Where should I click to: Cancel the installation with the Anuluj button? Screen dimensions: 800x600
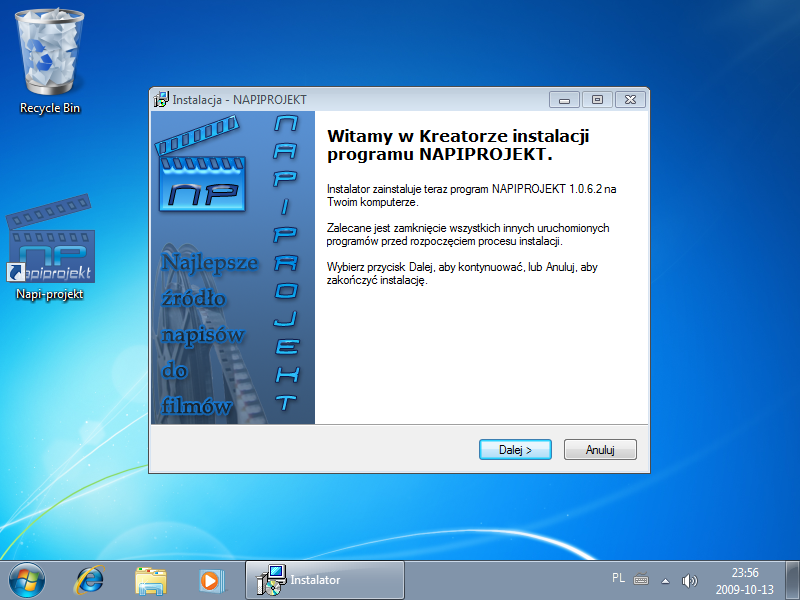click(x=600, y=449)
